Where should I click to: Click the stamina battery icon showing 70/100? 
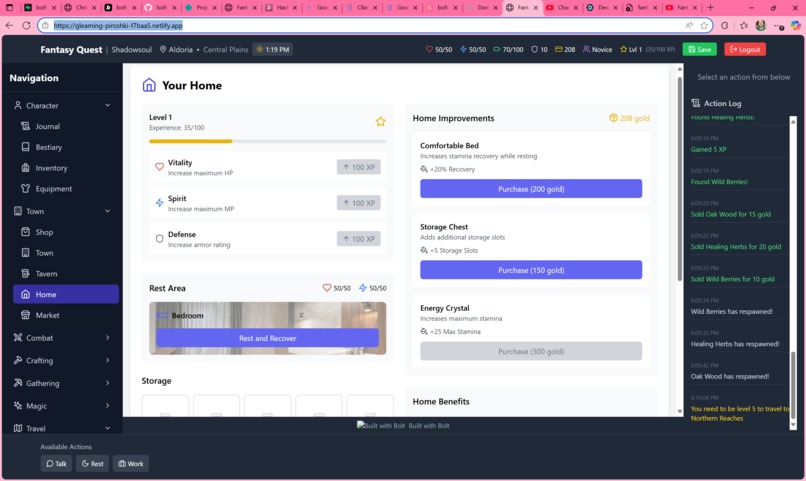[497, 49]
